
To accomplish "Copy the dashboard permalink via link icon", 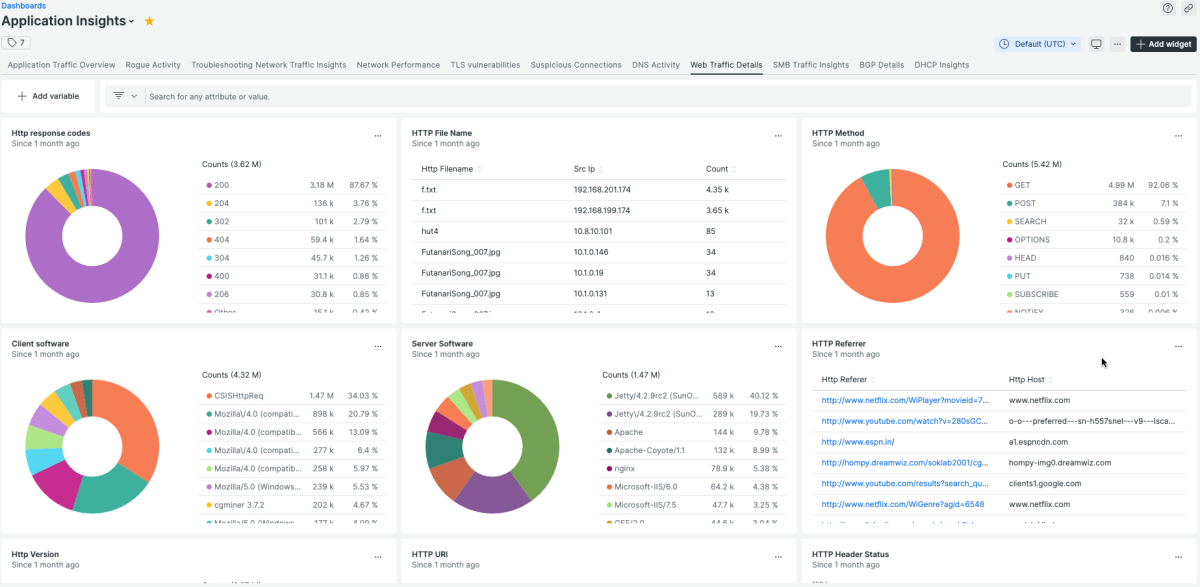I will pyautogui.click(x=1187, y=8).
